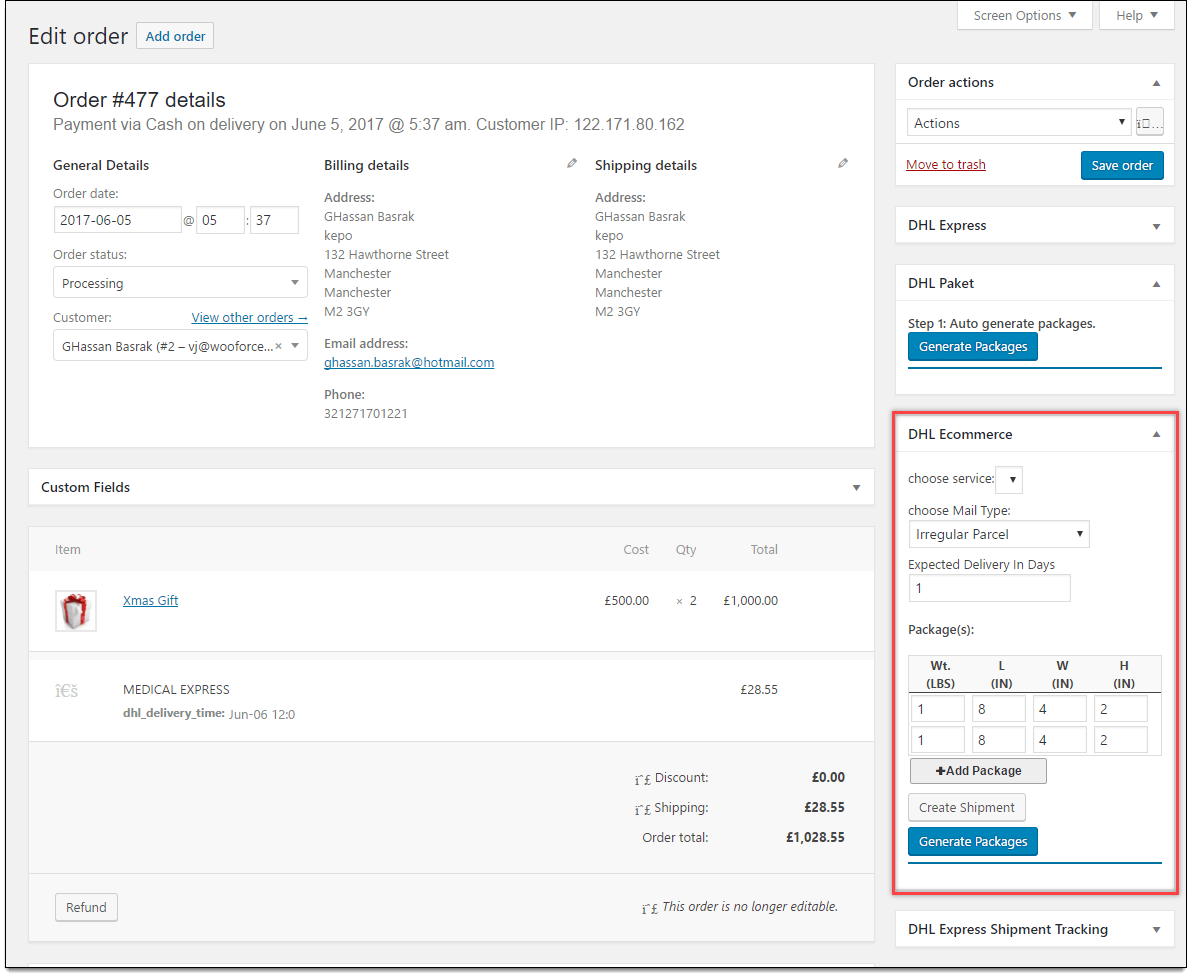Open the Screen Options menu
The image size is (1192, 978).
point(1024,15)
